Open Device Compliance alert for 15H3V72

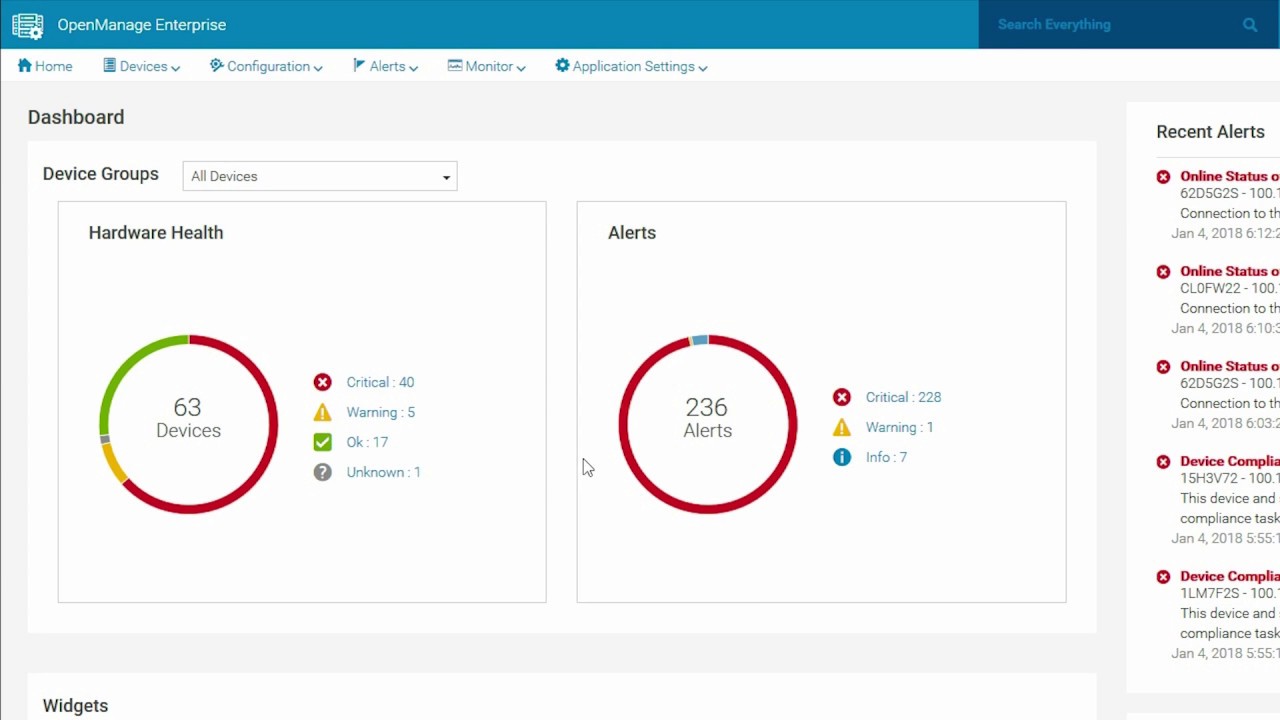coord(1229,461)
